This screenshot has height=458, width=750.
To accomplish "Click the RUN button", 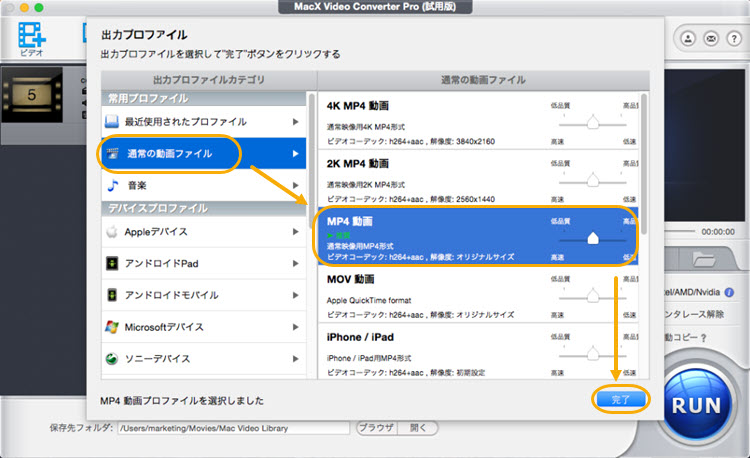I will 696,405.
